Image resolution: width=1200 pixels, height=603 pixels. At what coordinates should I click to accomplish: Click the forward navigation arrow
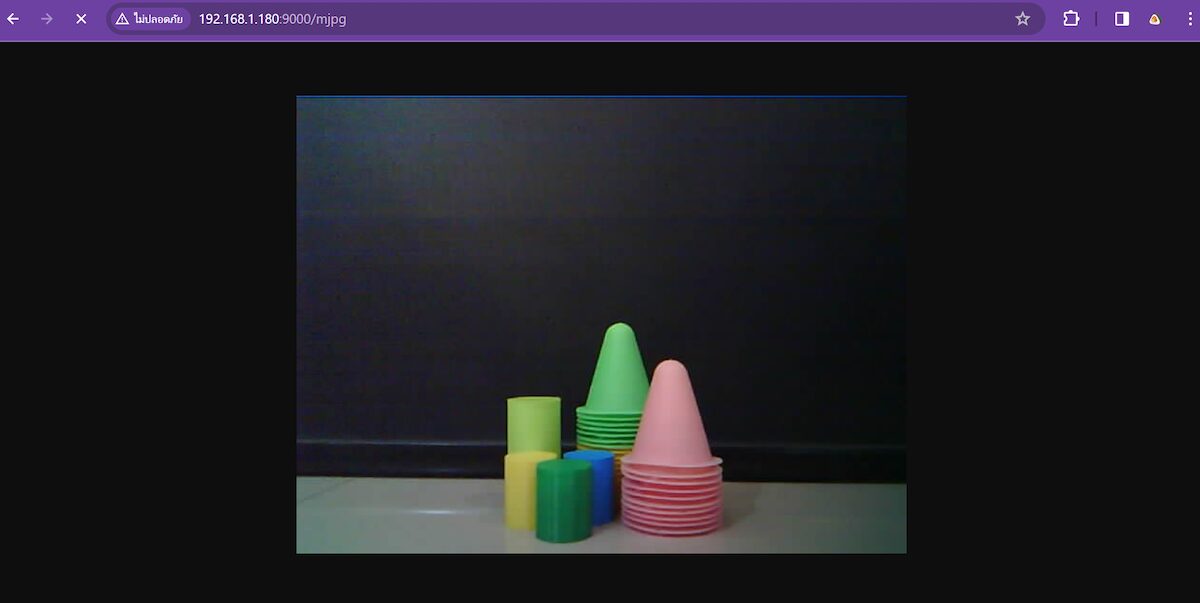coord(47,19)
